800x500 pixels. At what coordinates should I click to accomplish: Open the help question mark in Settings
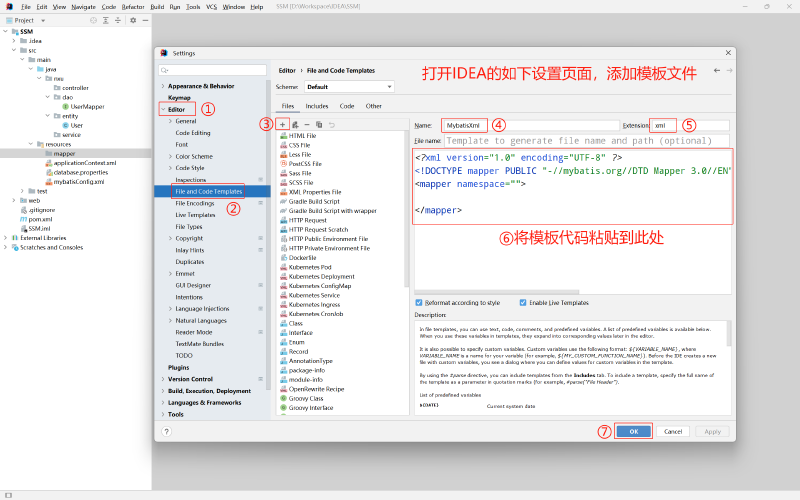click(x=166, y=432)
